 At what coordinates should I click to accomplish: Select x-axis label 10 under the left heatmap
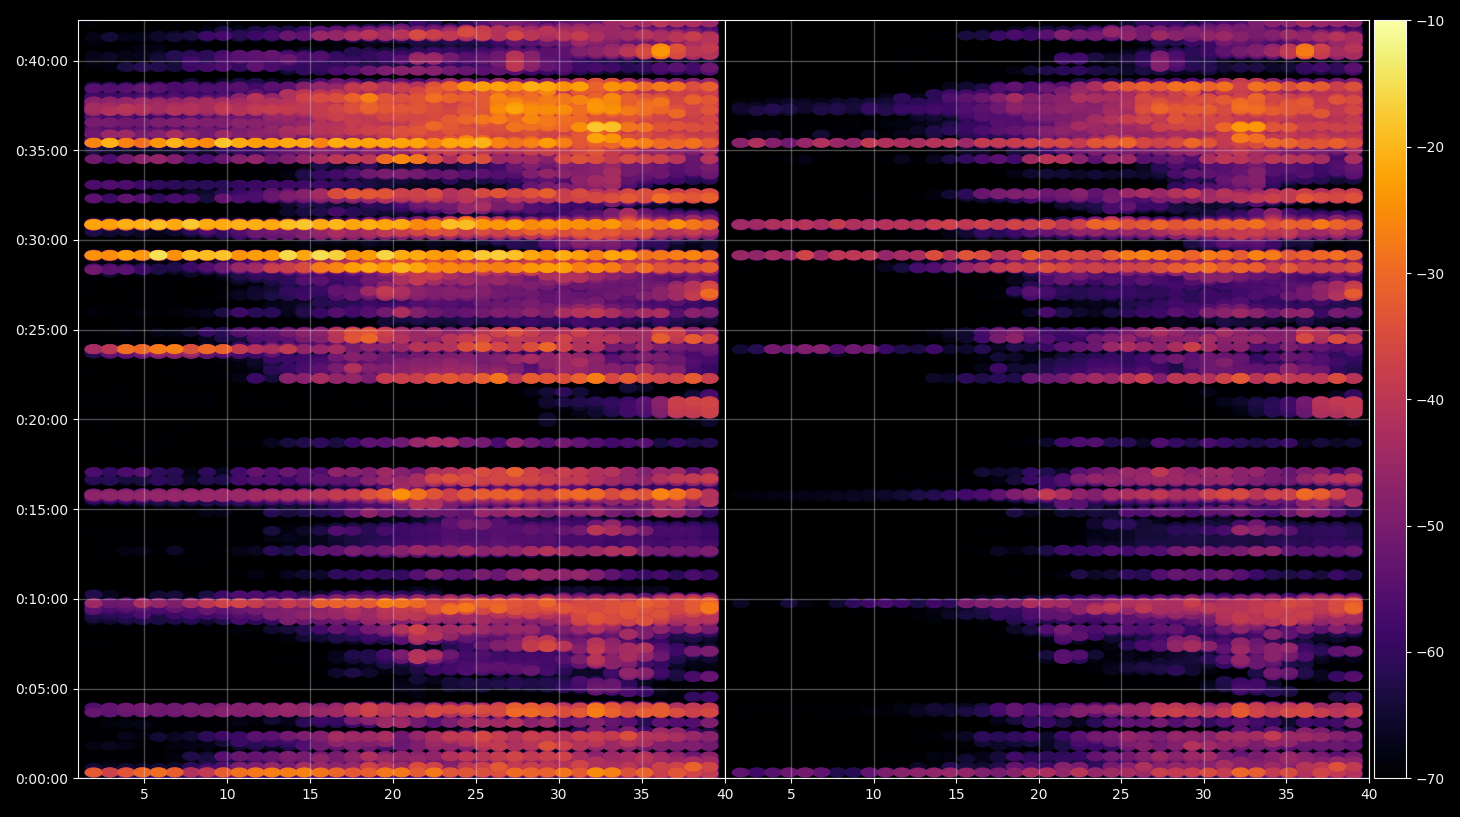tap(227, 795)
